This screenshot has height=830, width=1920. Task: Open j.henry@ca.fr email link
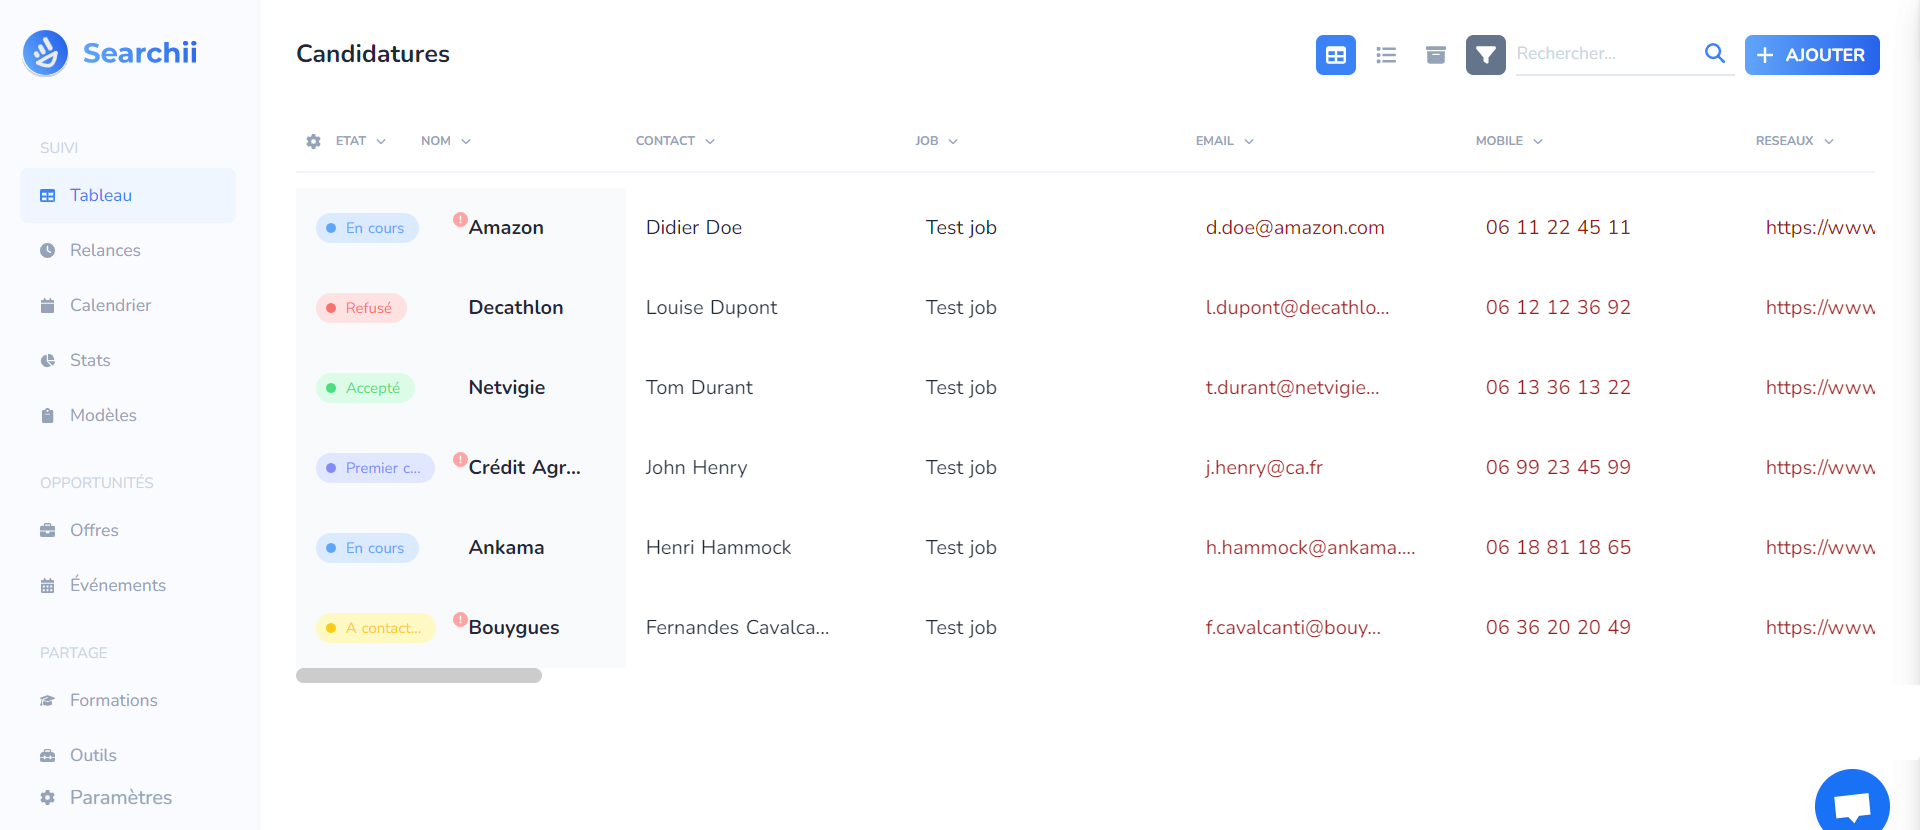(x=1264, y=468)
